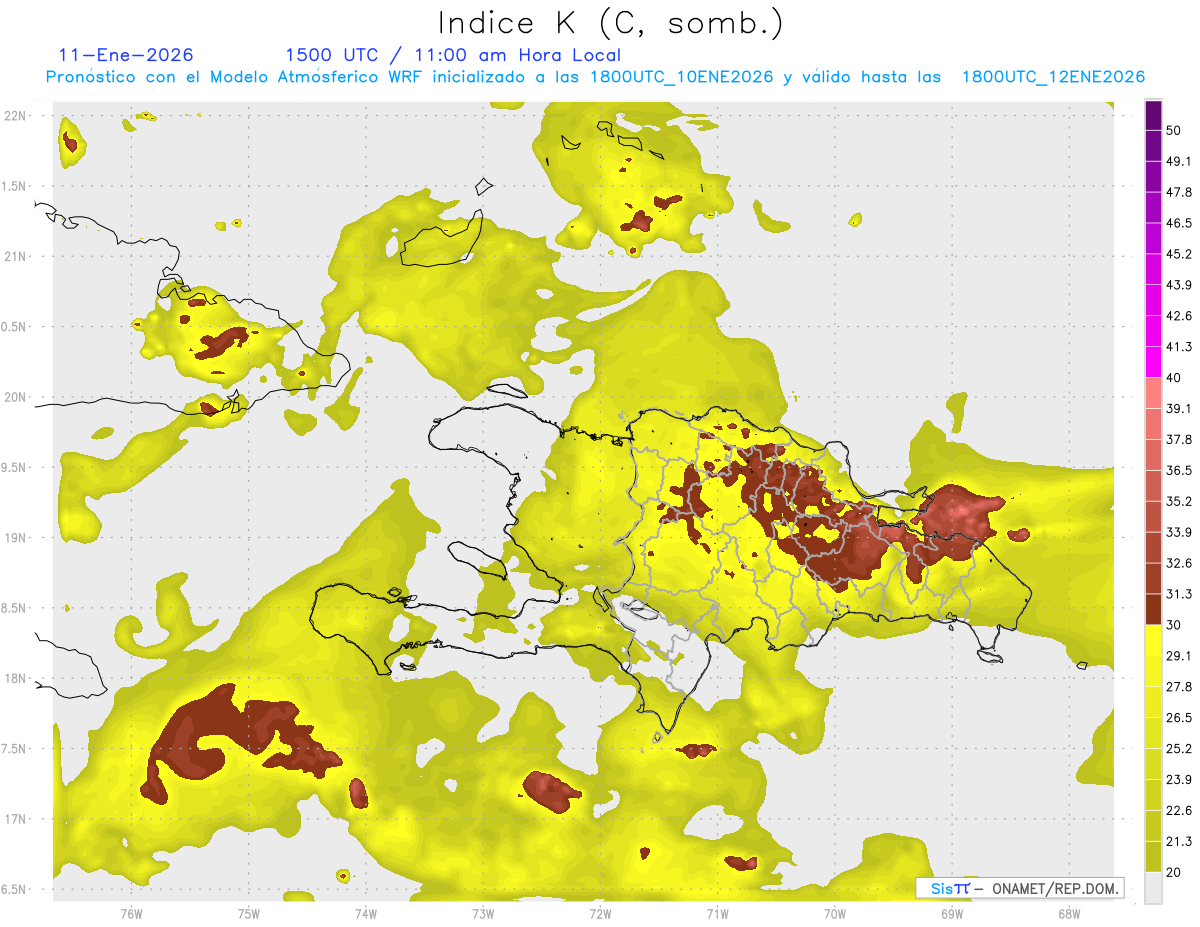Click the 75W longitude label
Viewport: 1200px width, 927px height.
(x=248, y=913)
